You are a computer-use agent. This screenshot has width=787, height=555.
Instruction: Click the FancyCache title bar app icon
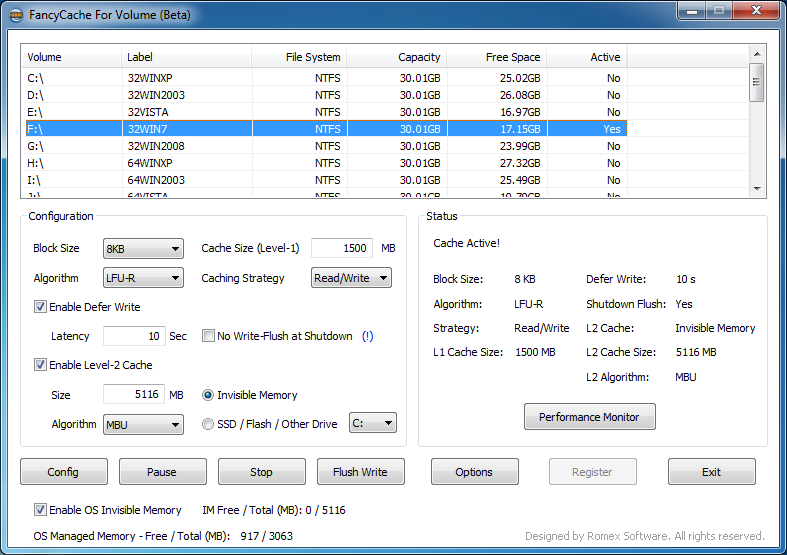(17, 15)
